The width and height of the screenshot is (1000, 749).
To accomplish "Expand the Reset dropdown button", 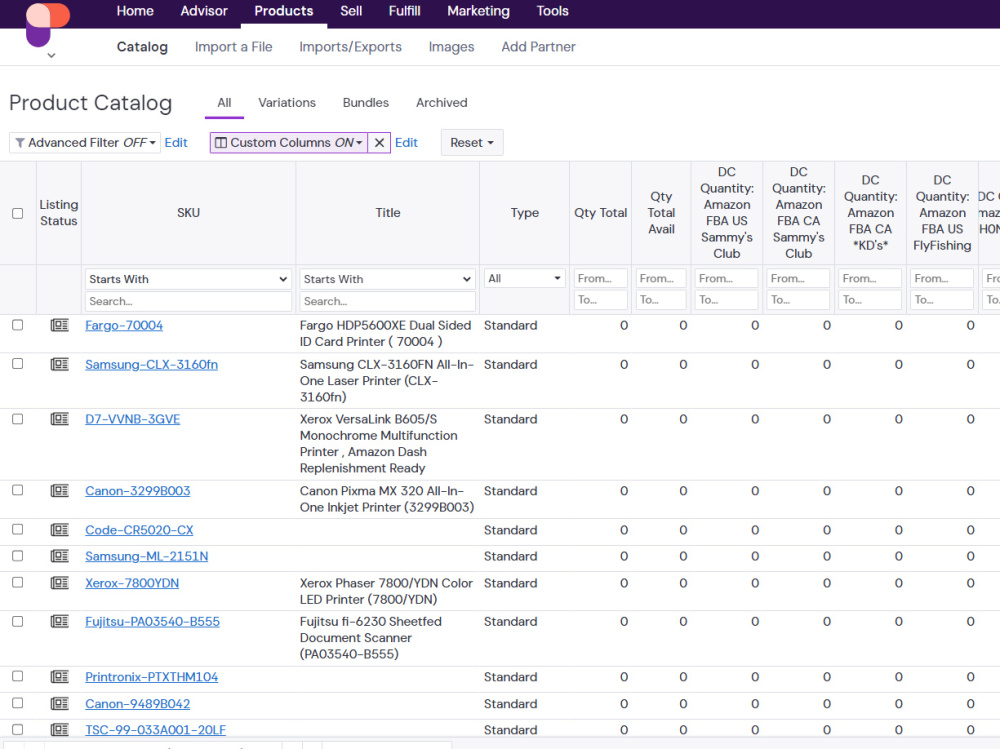I will 472,143.
